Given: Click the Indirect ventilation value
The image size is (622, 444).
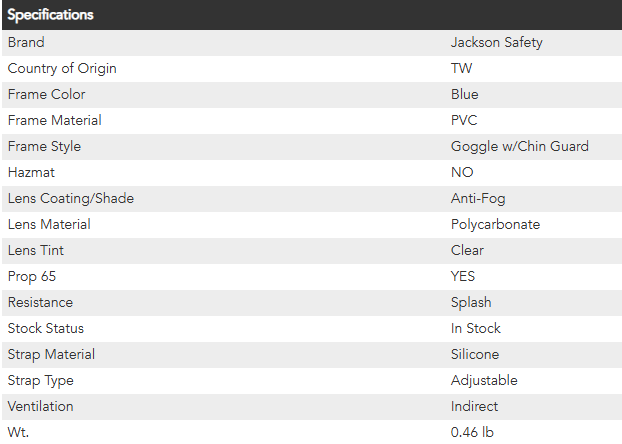Looking at the screenshot, I should (x=474, y=406).
